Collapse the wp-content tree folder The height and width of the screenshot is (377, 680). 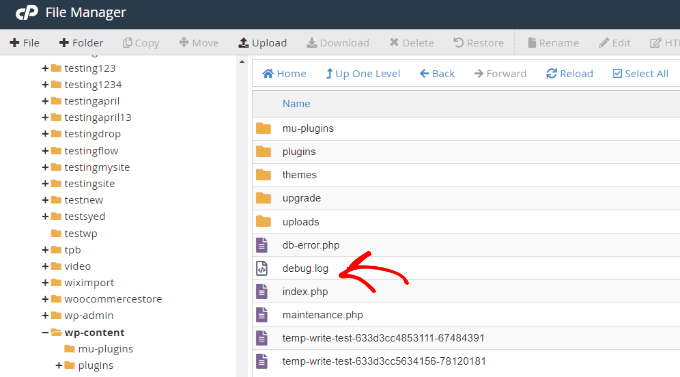point(45,333)
